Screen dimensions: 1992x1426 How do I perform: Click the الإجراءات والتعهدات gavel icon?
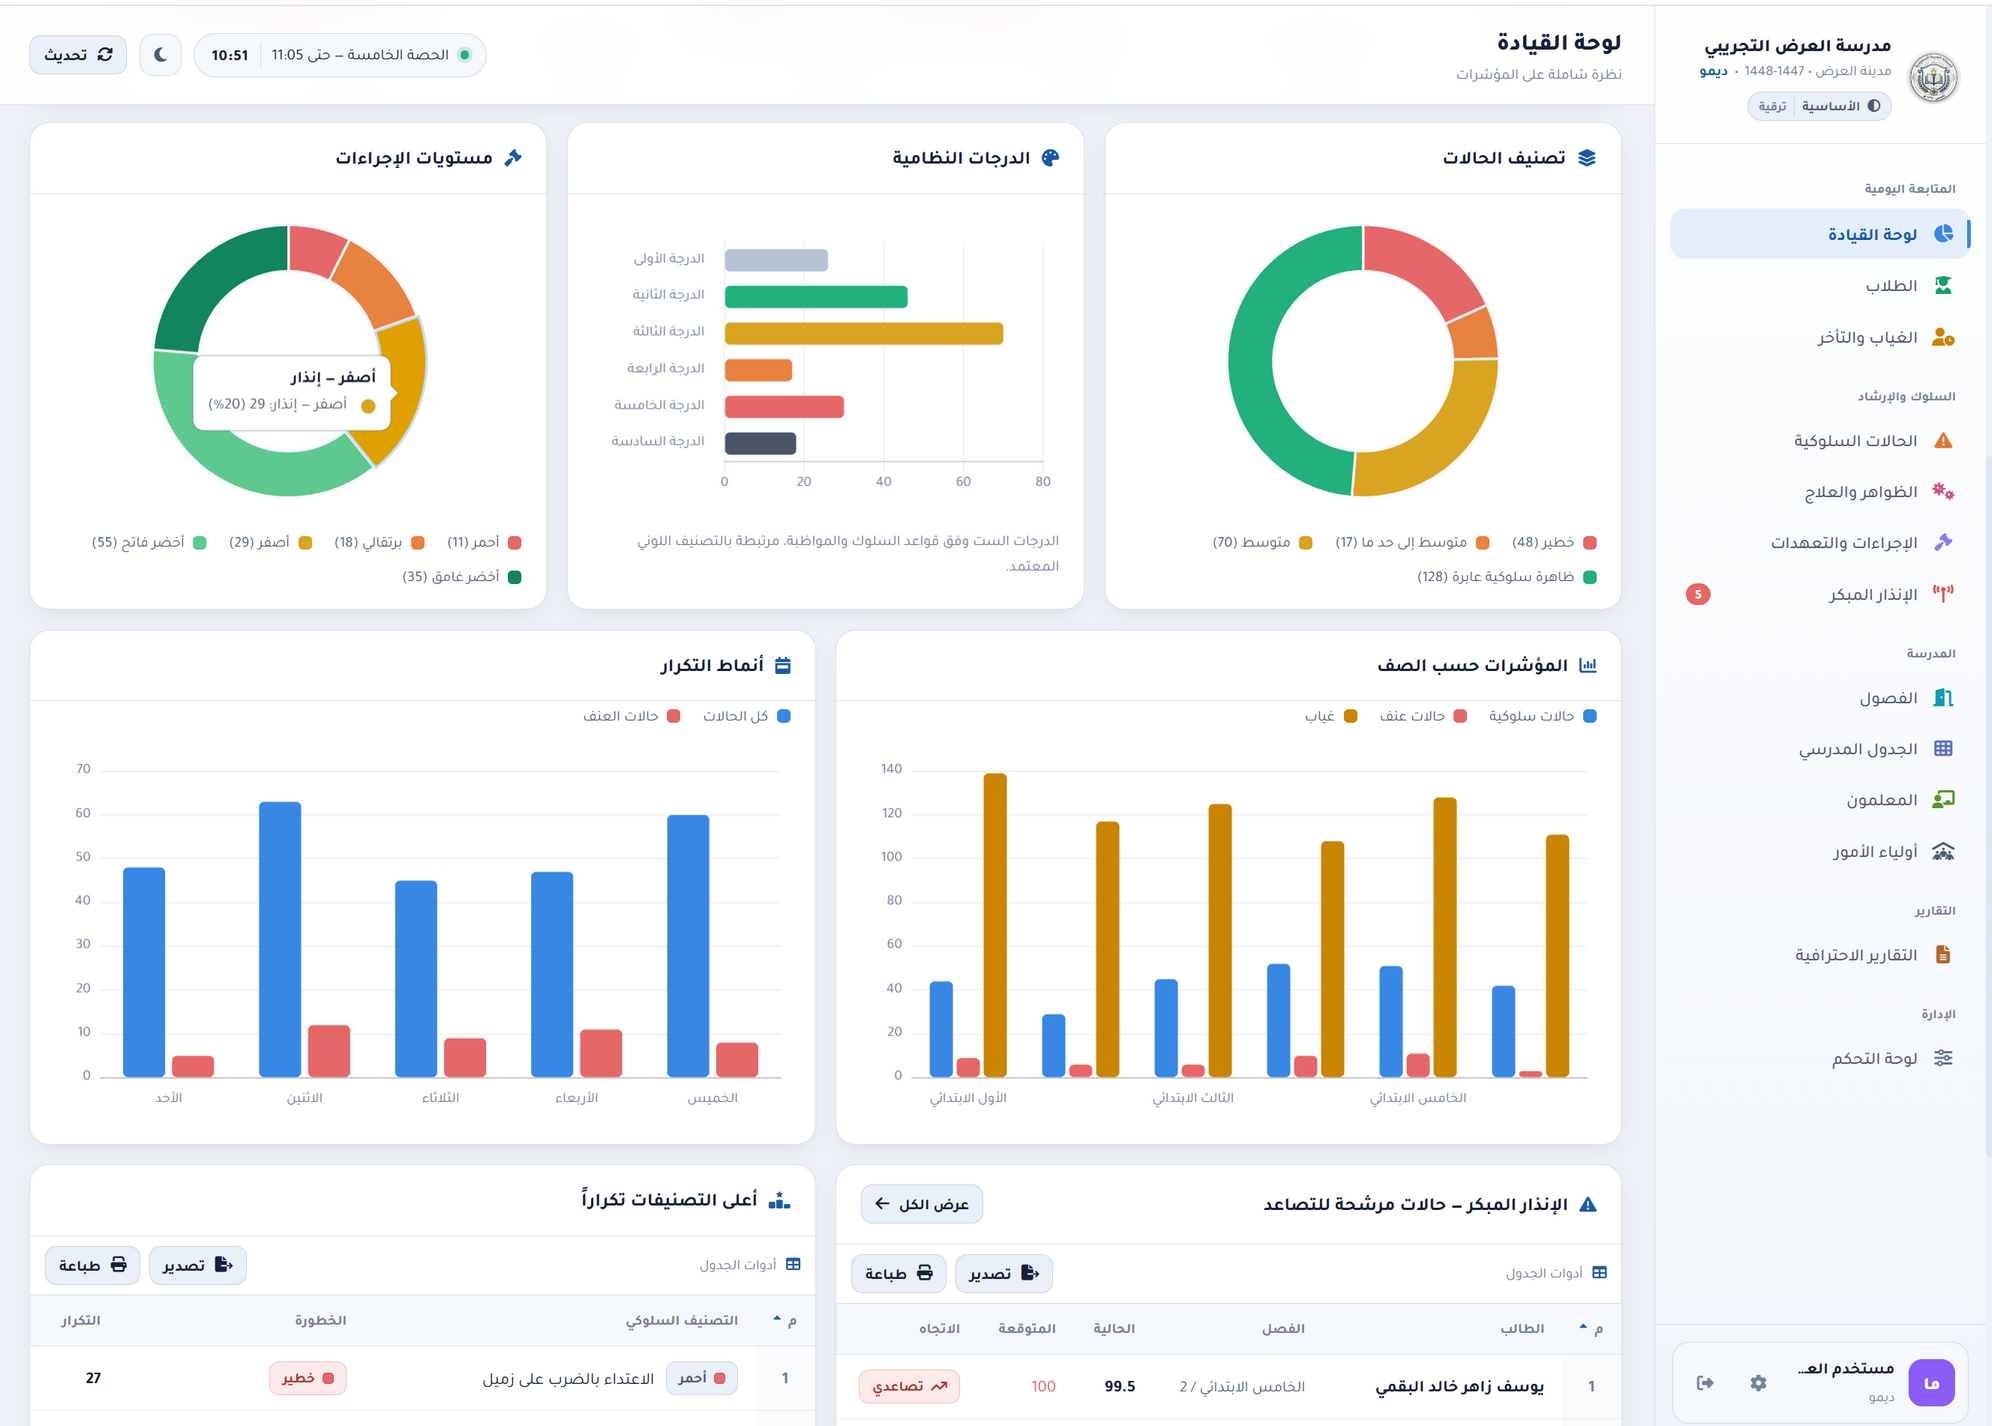click(x=1943, y=542)
